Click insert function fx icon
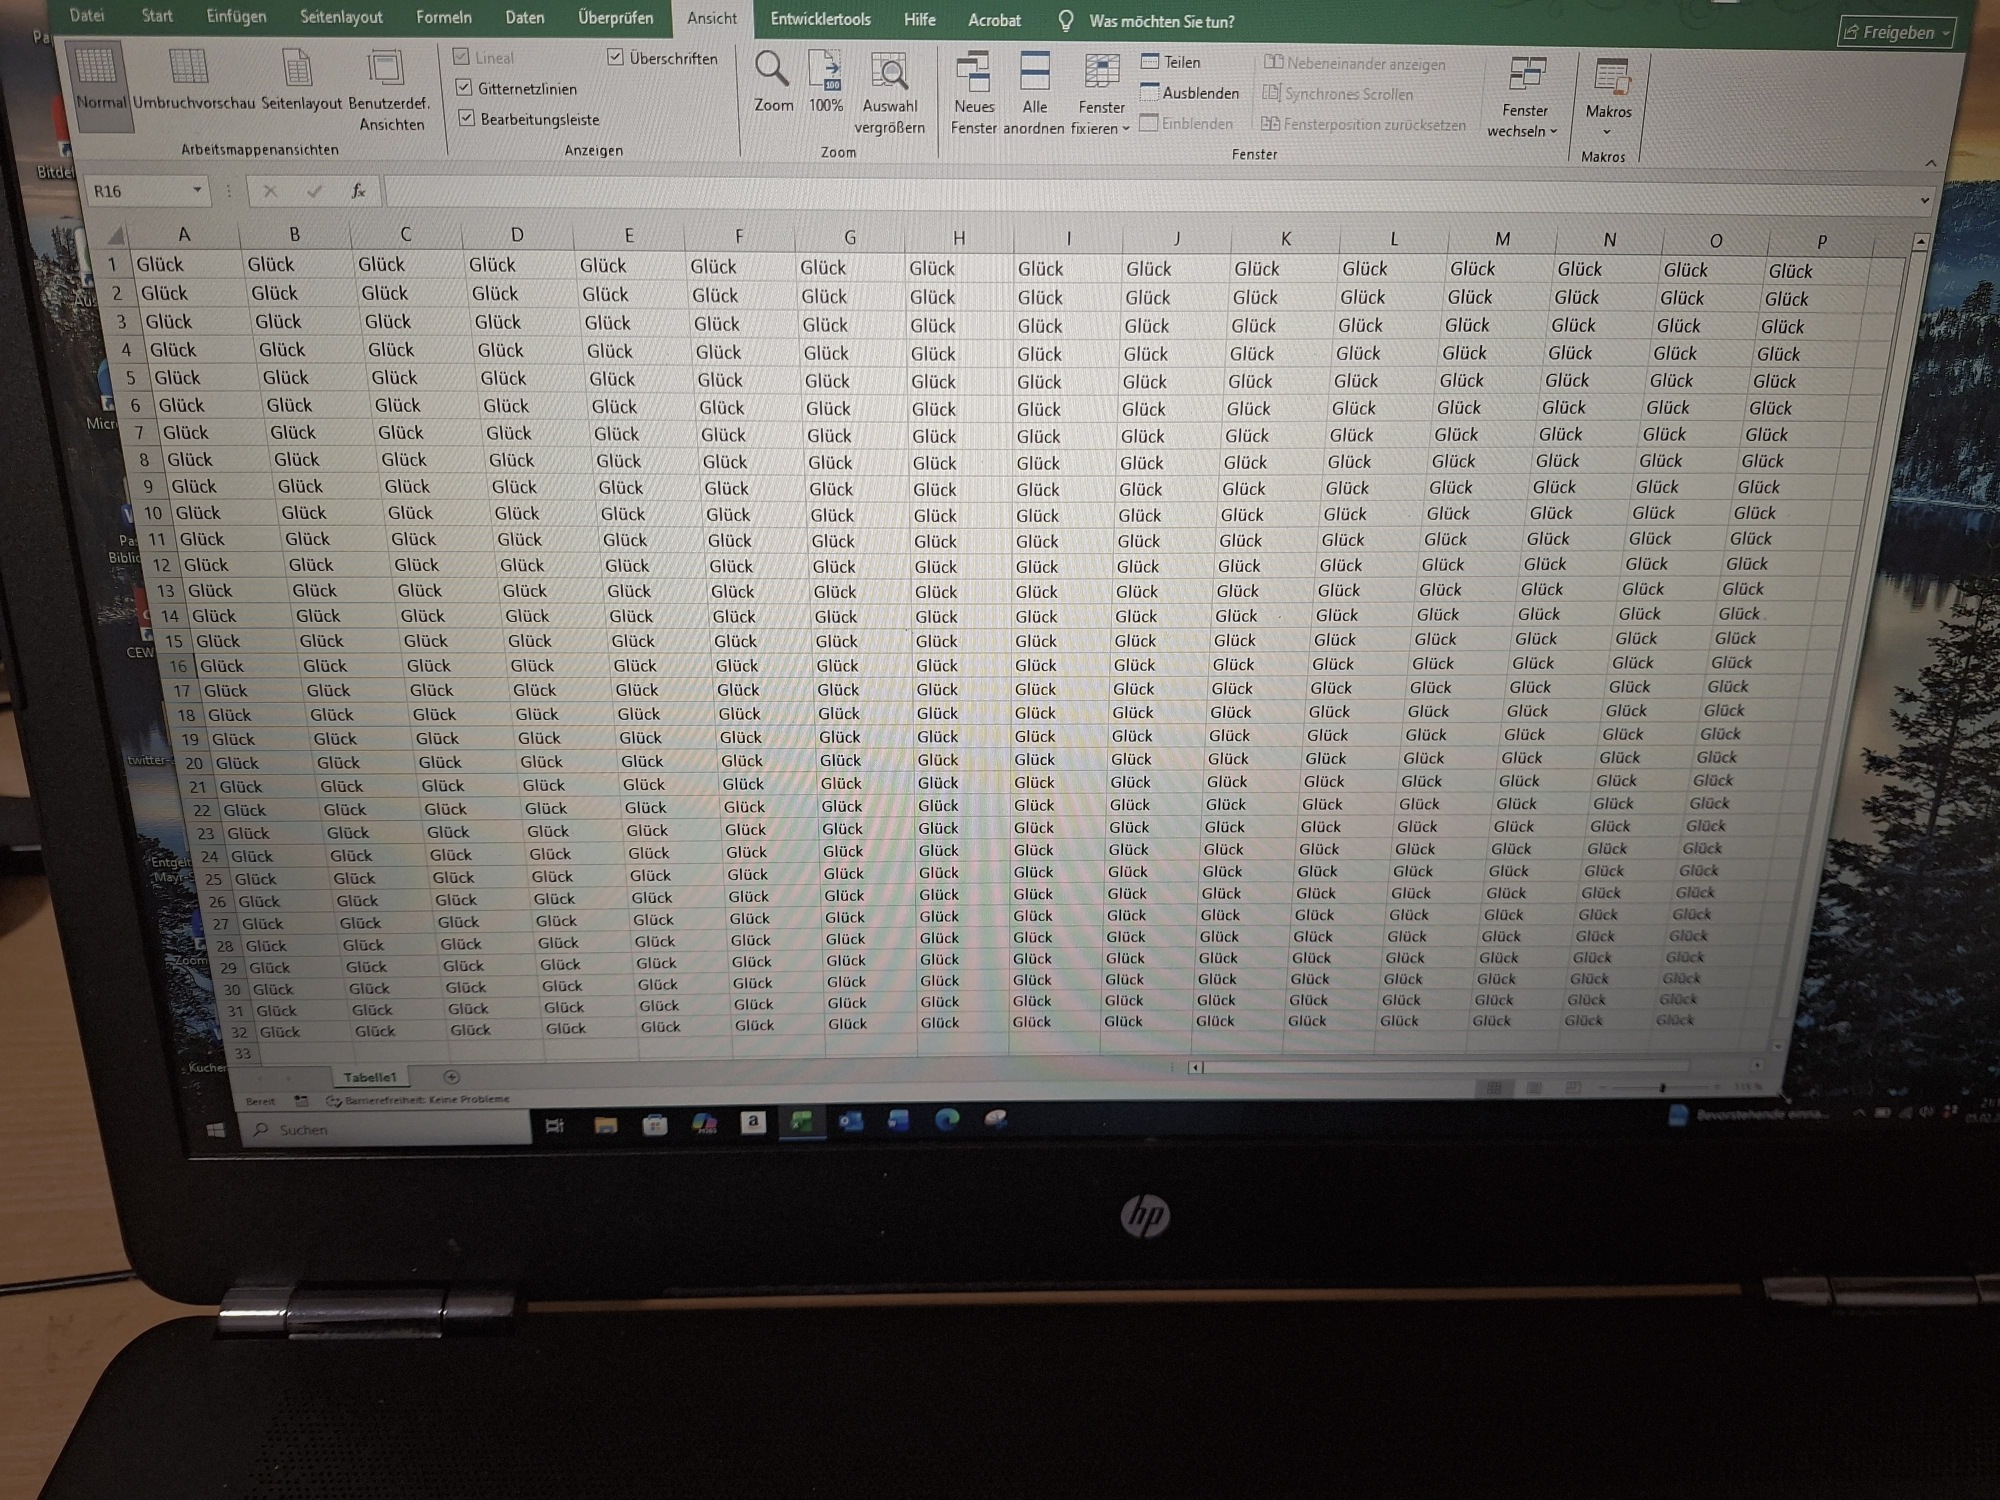This screenshot has height=1500, width=2000. [358, 191]
